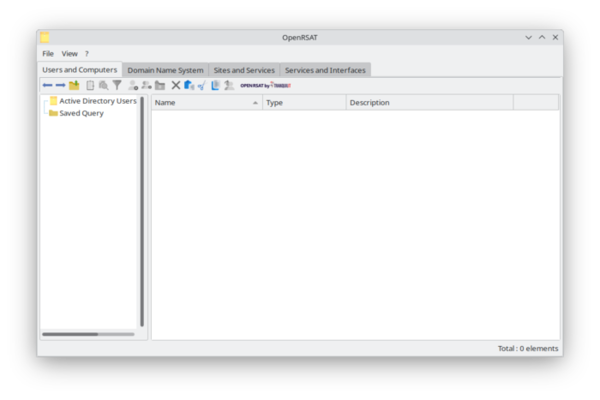
Task: Sort list by the Description column header
Action: 428,103
